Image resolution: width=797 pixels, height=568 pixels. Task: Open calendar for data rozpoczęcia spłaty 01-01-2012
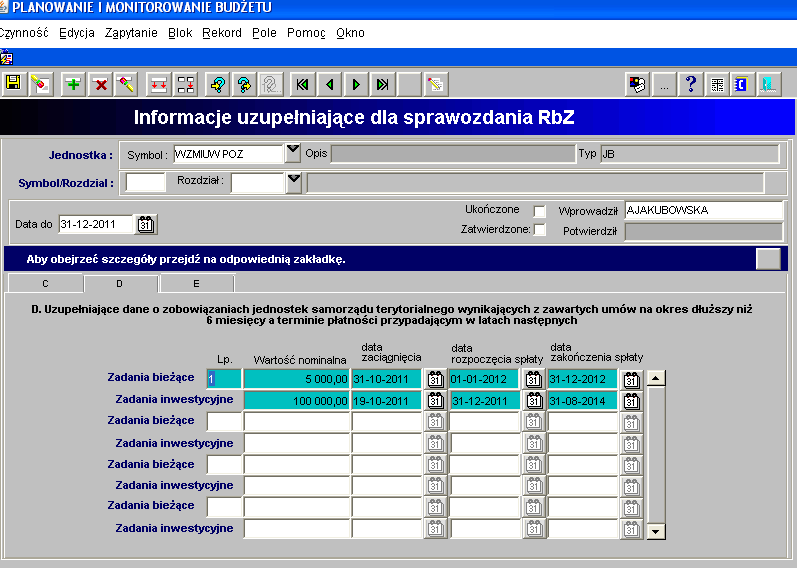pos(533,379)
